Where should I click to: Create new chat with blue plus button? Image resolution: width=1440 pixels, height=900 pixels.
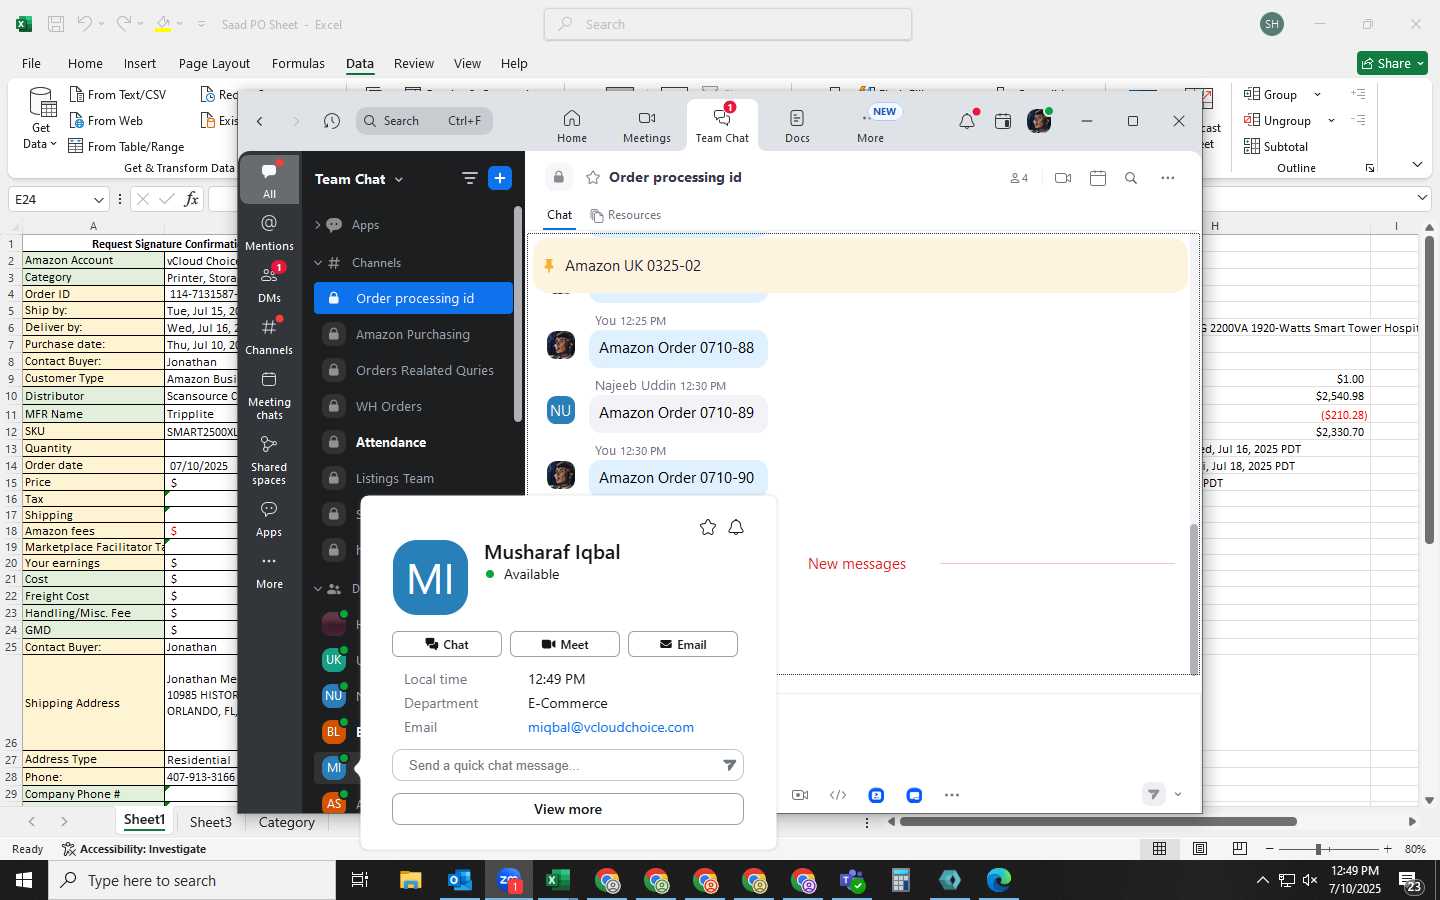(500, 178)
